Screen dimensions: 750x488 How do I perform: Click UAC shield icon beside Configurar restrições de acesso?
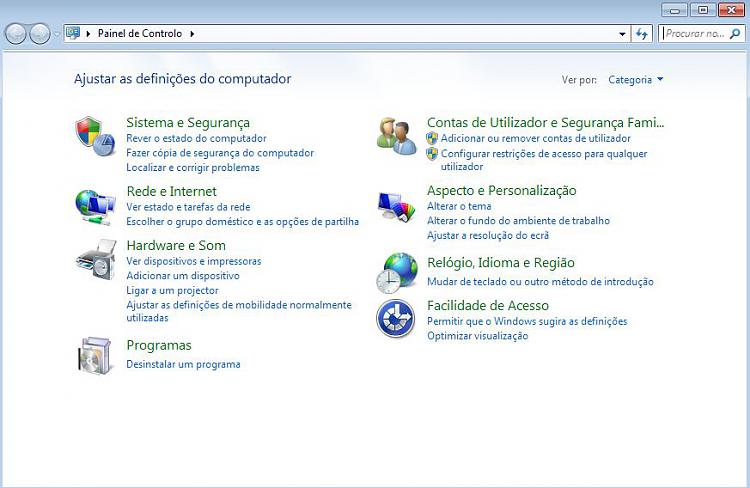point(432,154)
